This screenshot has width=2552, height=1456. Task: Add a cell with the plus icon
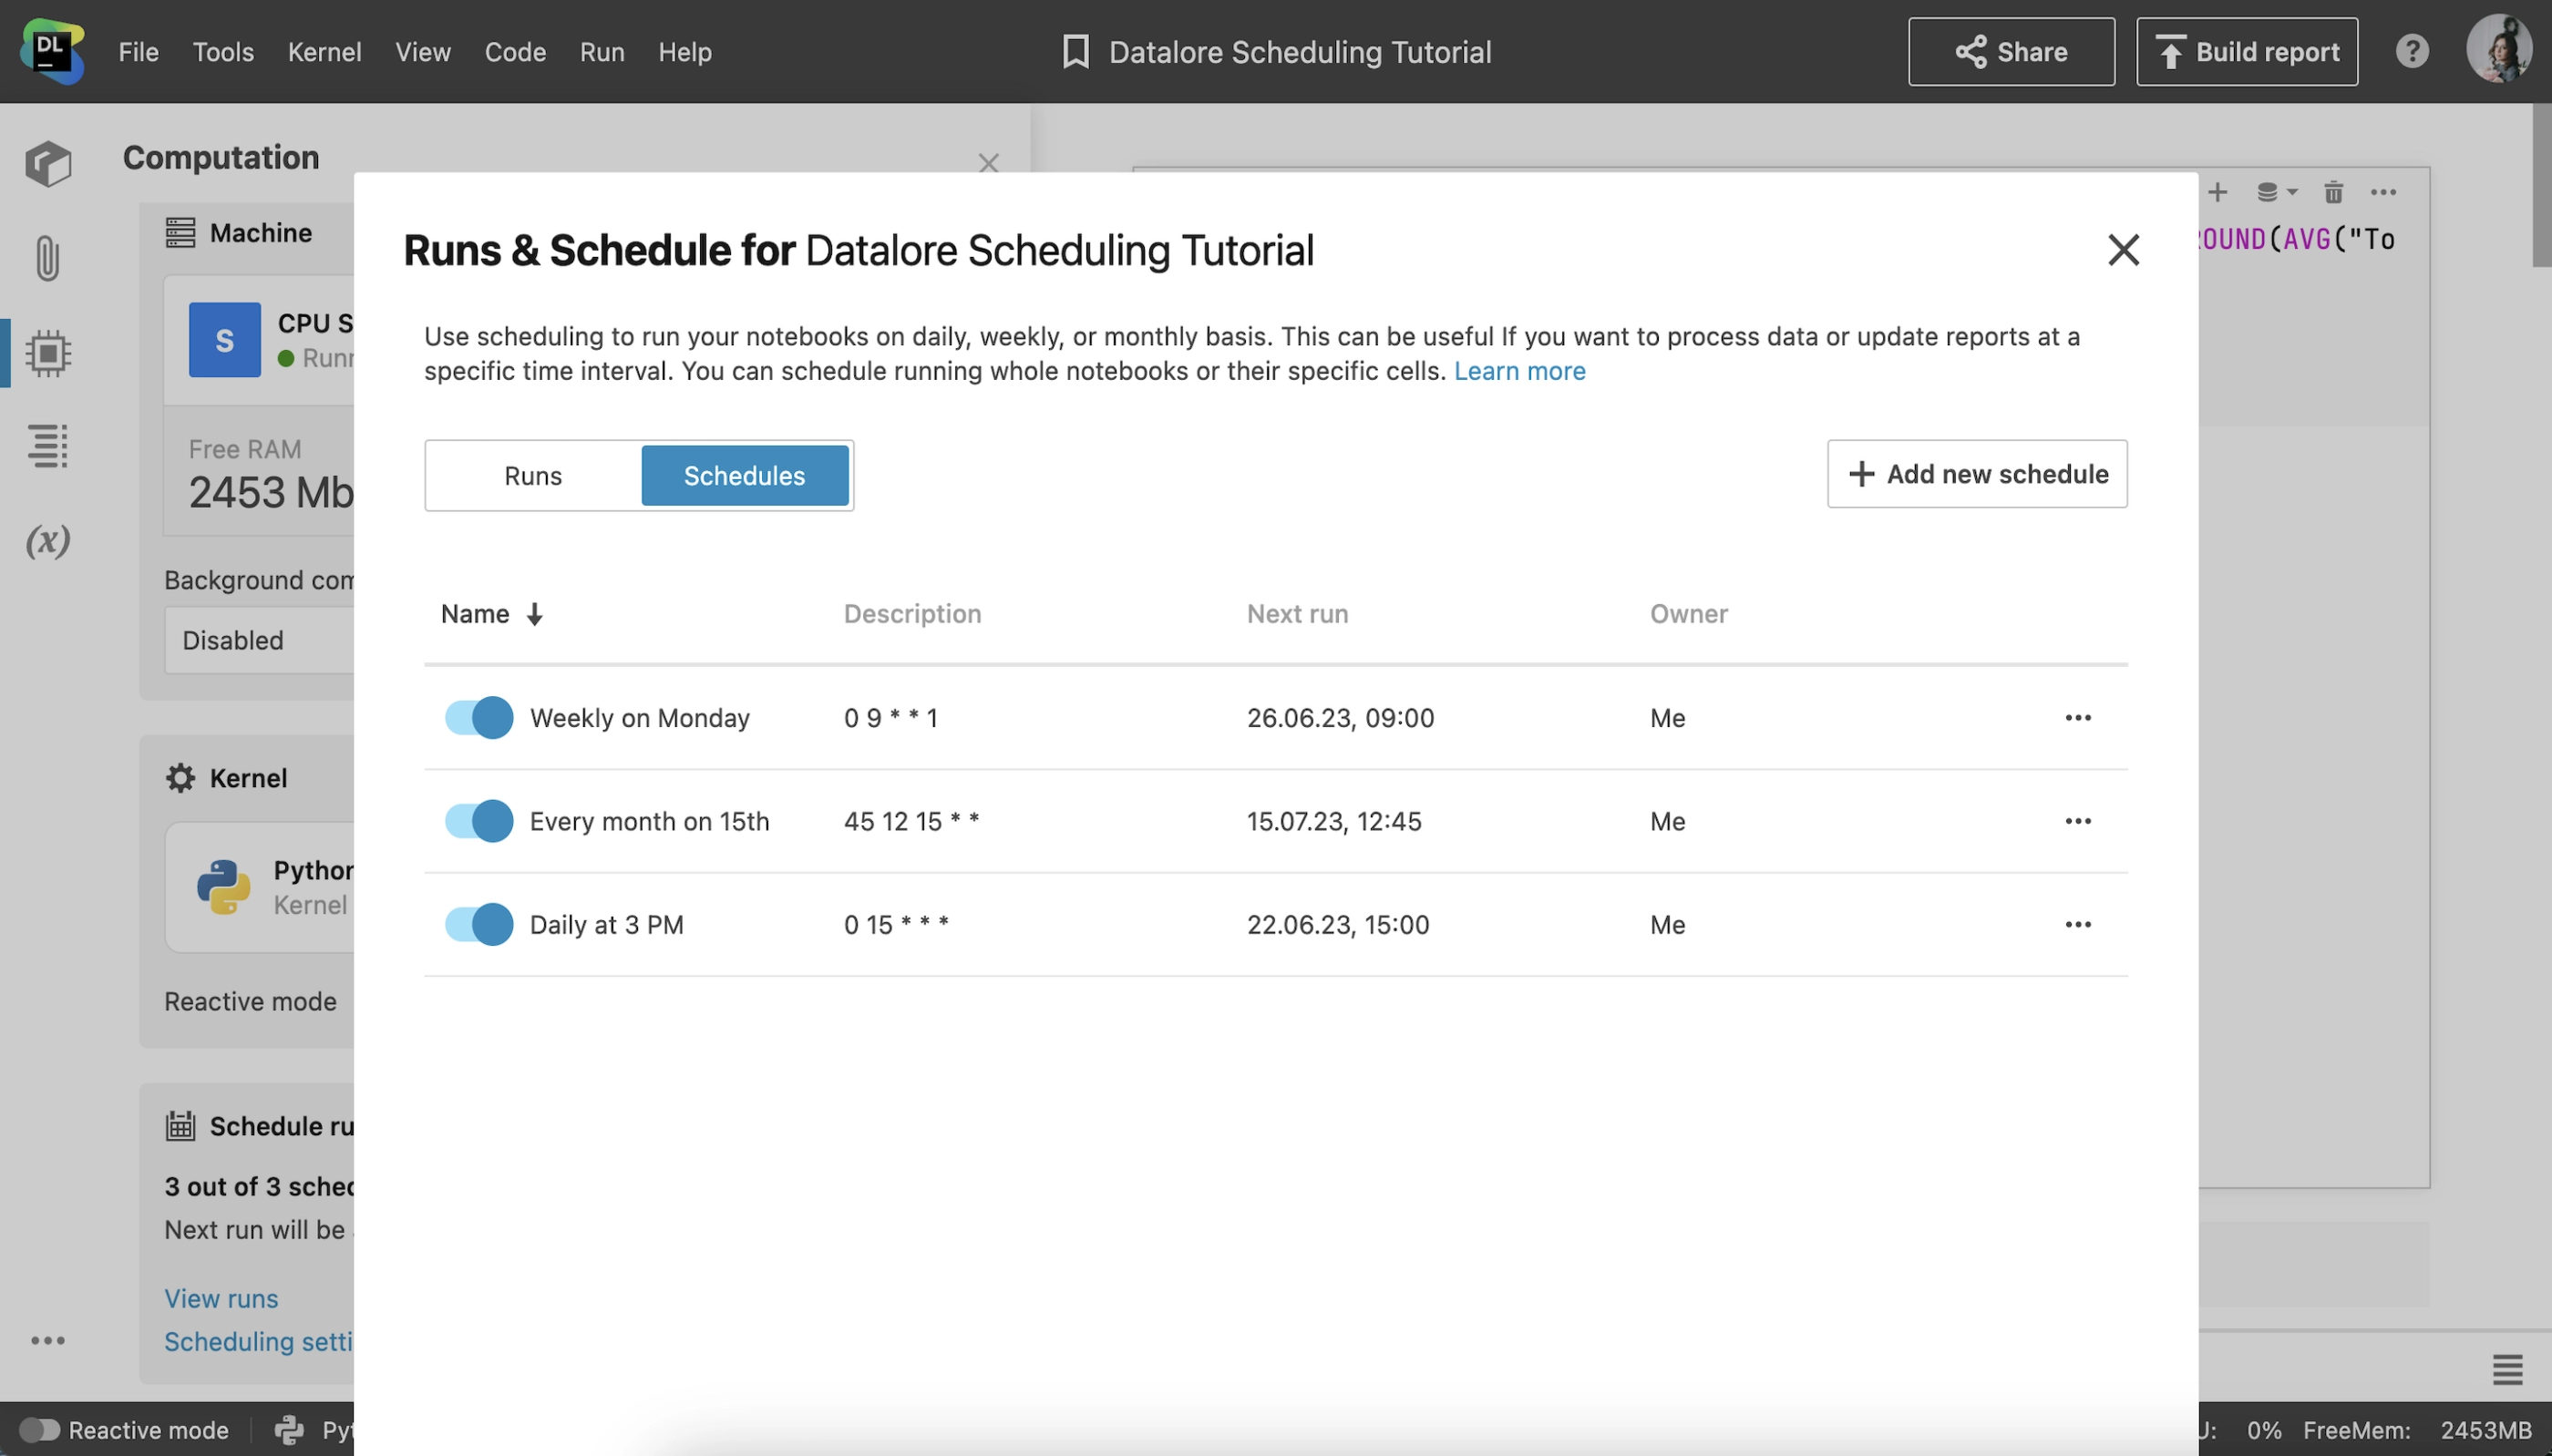tap(2217, 192)
